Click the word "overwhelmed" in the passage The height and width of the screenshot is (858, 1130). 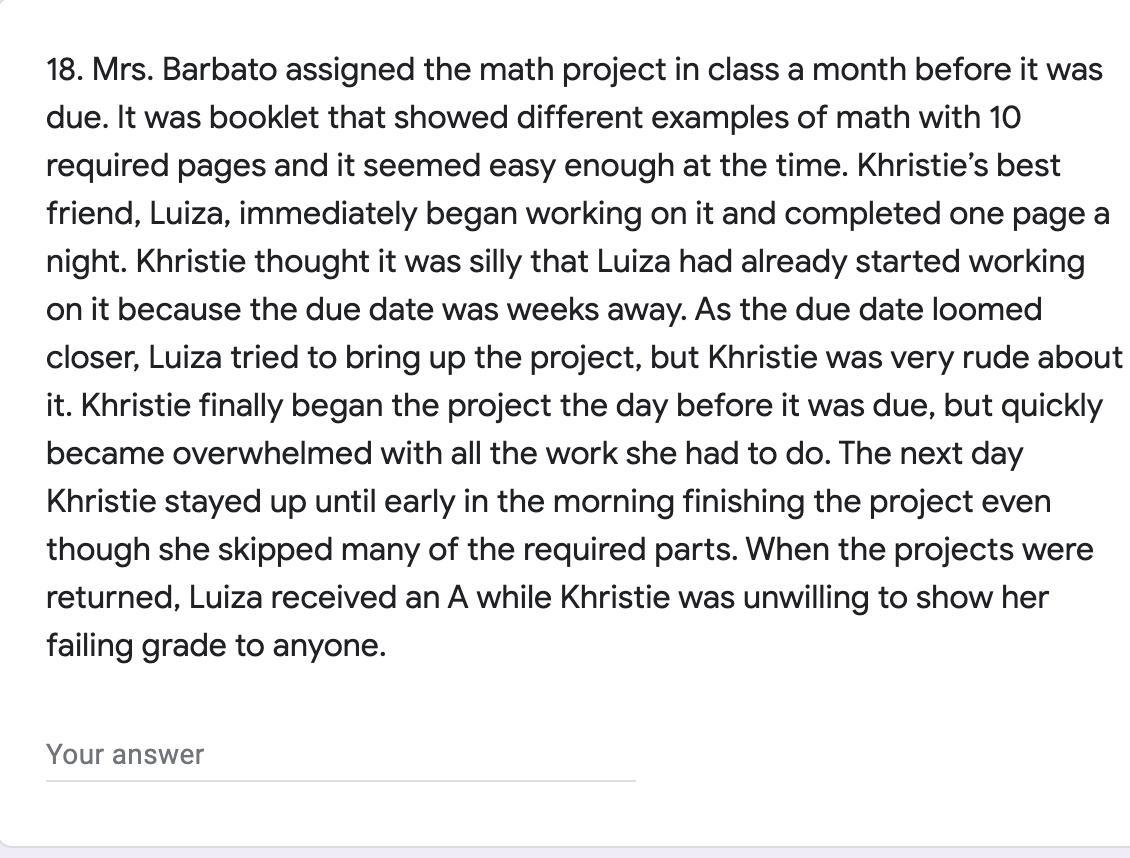[271, 454]
